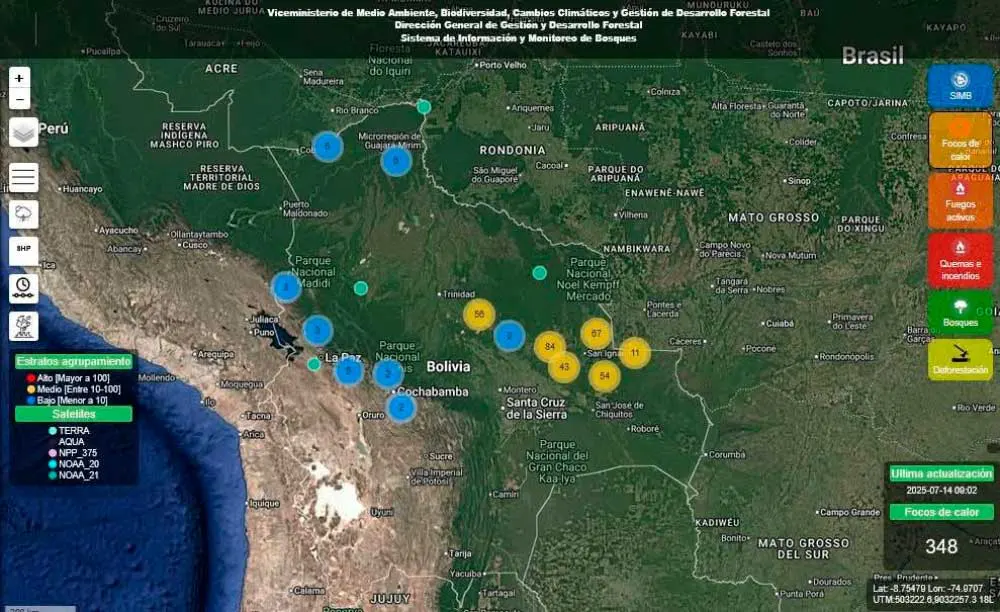Click the yellow Medio [Entre 10-100] legend swatch
The height and width of the screenshot is (612, 1000).
click(31, 390)
